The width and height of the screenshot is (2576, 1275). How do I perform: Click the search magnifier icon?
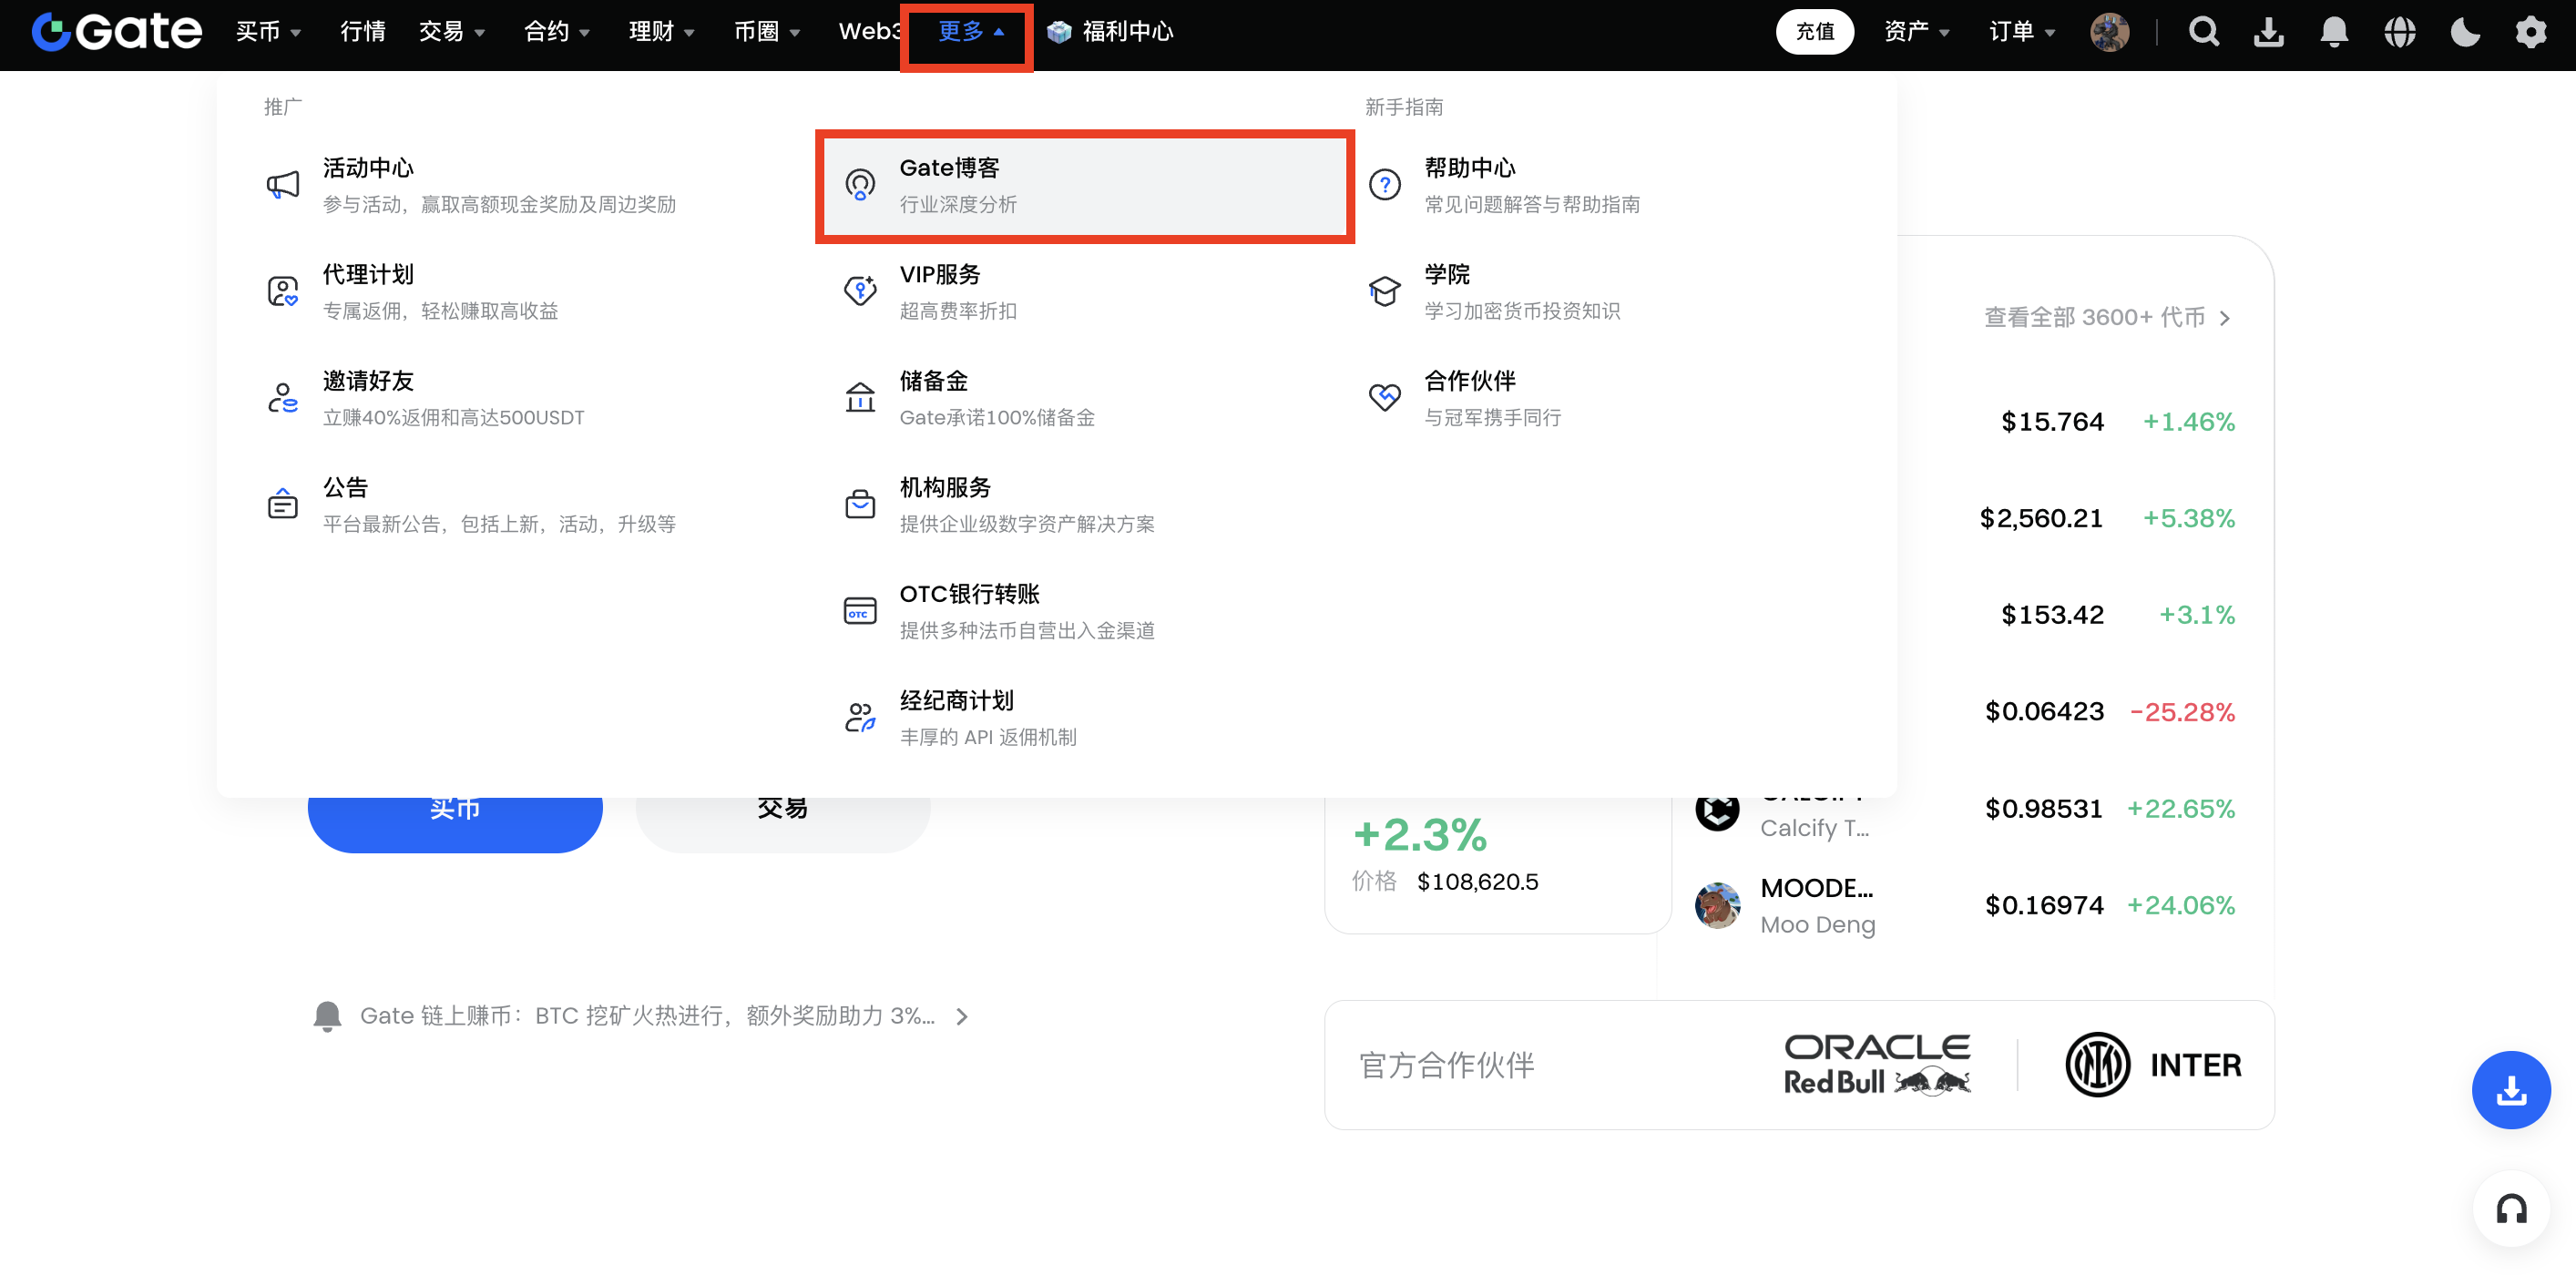coord(2203,32)
